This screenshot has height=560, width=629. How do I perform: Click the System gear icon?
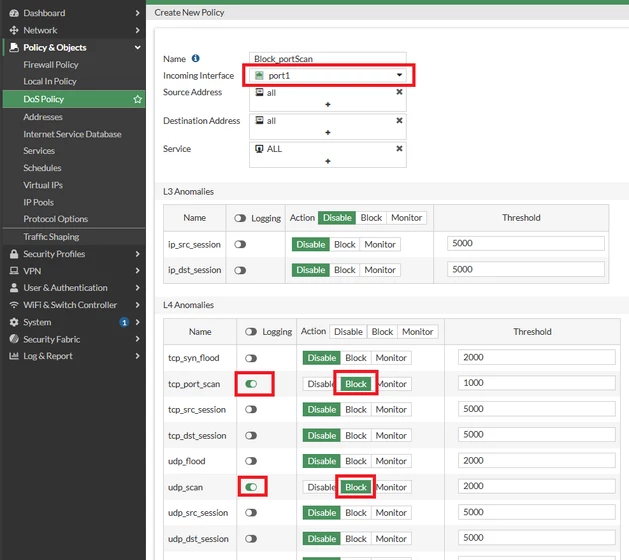click(14, 322)
